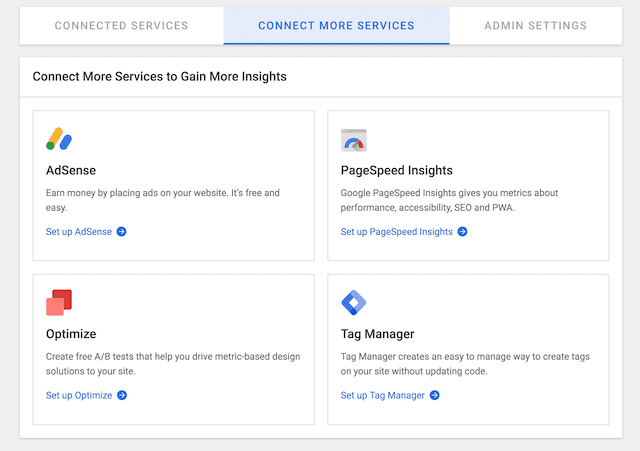Screen dimensions: 640x451
Task: Click the Optimize card title
Action: [x=71, y=334]
